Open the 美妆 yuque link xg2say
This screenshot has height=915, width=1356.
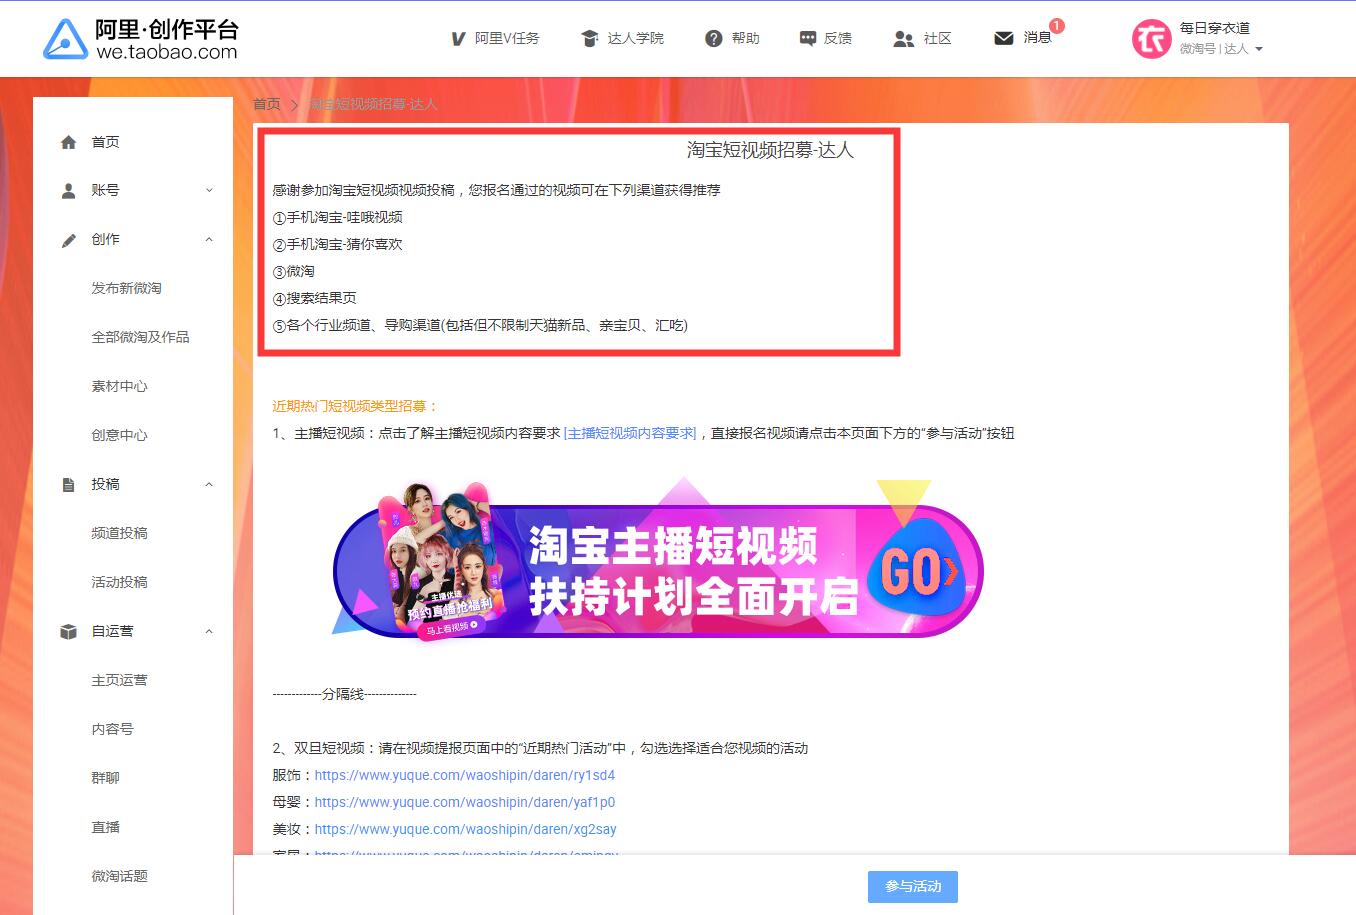(465, 829)
